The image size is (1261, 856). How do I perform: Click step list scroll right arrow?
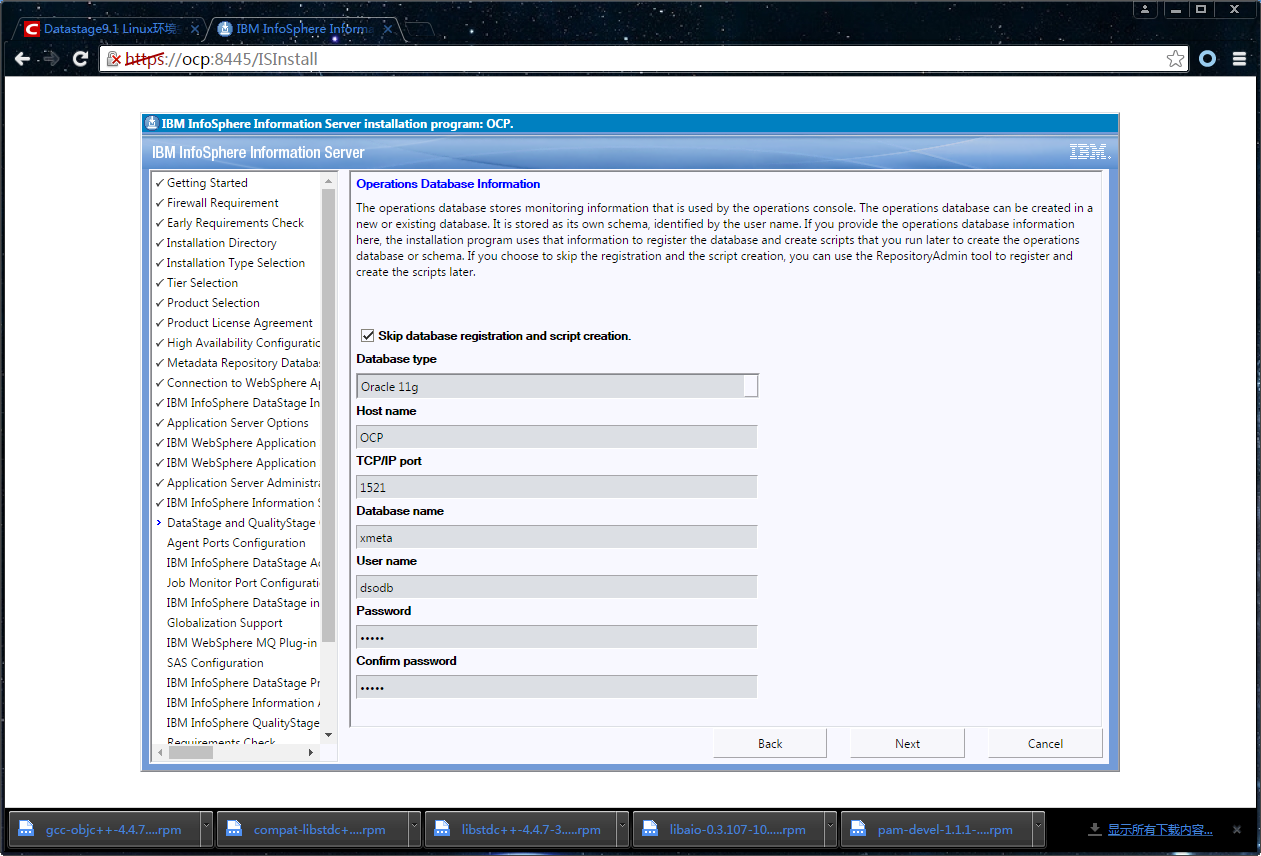pyautogui.click(x=310, y=752)
